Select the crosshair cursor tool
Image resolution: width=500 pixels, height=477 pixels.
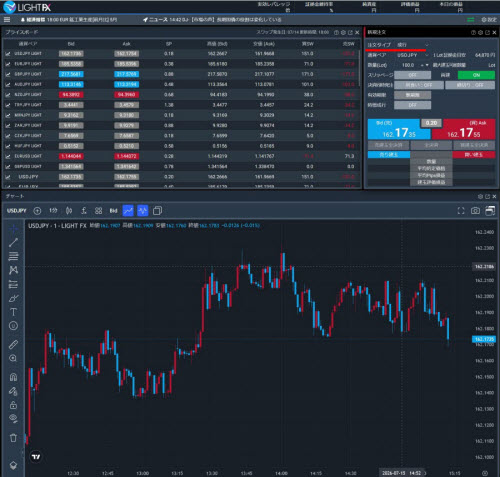pos(13,229)
